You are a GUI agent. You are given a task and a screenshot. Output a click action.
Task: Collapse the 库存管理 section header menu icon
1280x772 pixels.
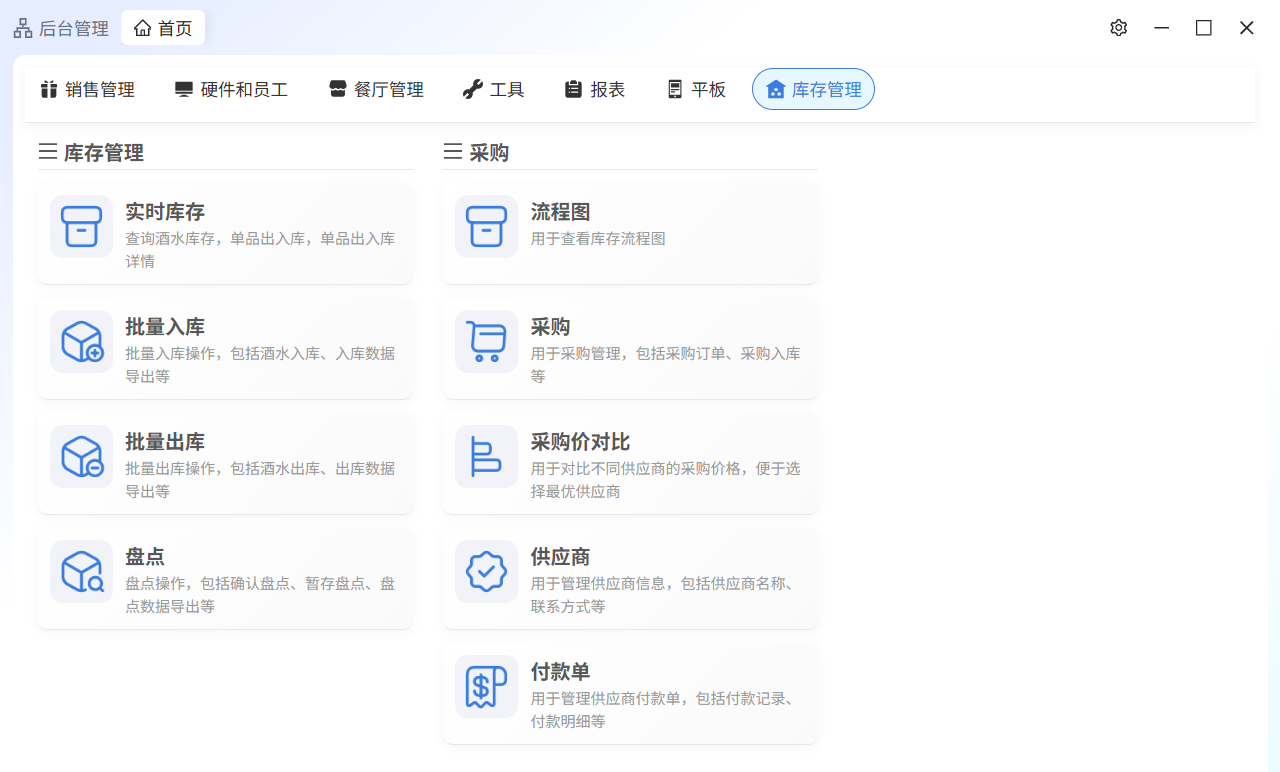pos(48,152)
